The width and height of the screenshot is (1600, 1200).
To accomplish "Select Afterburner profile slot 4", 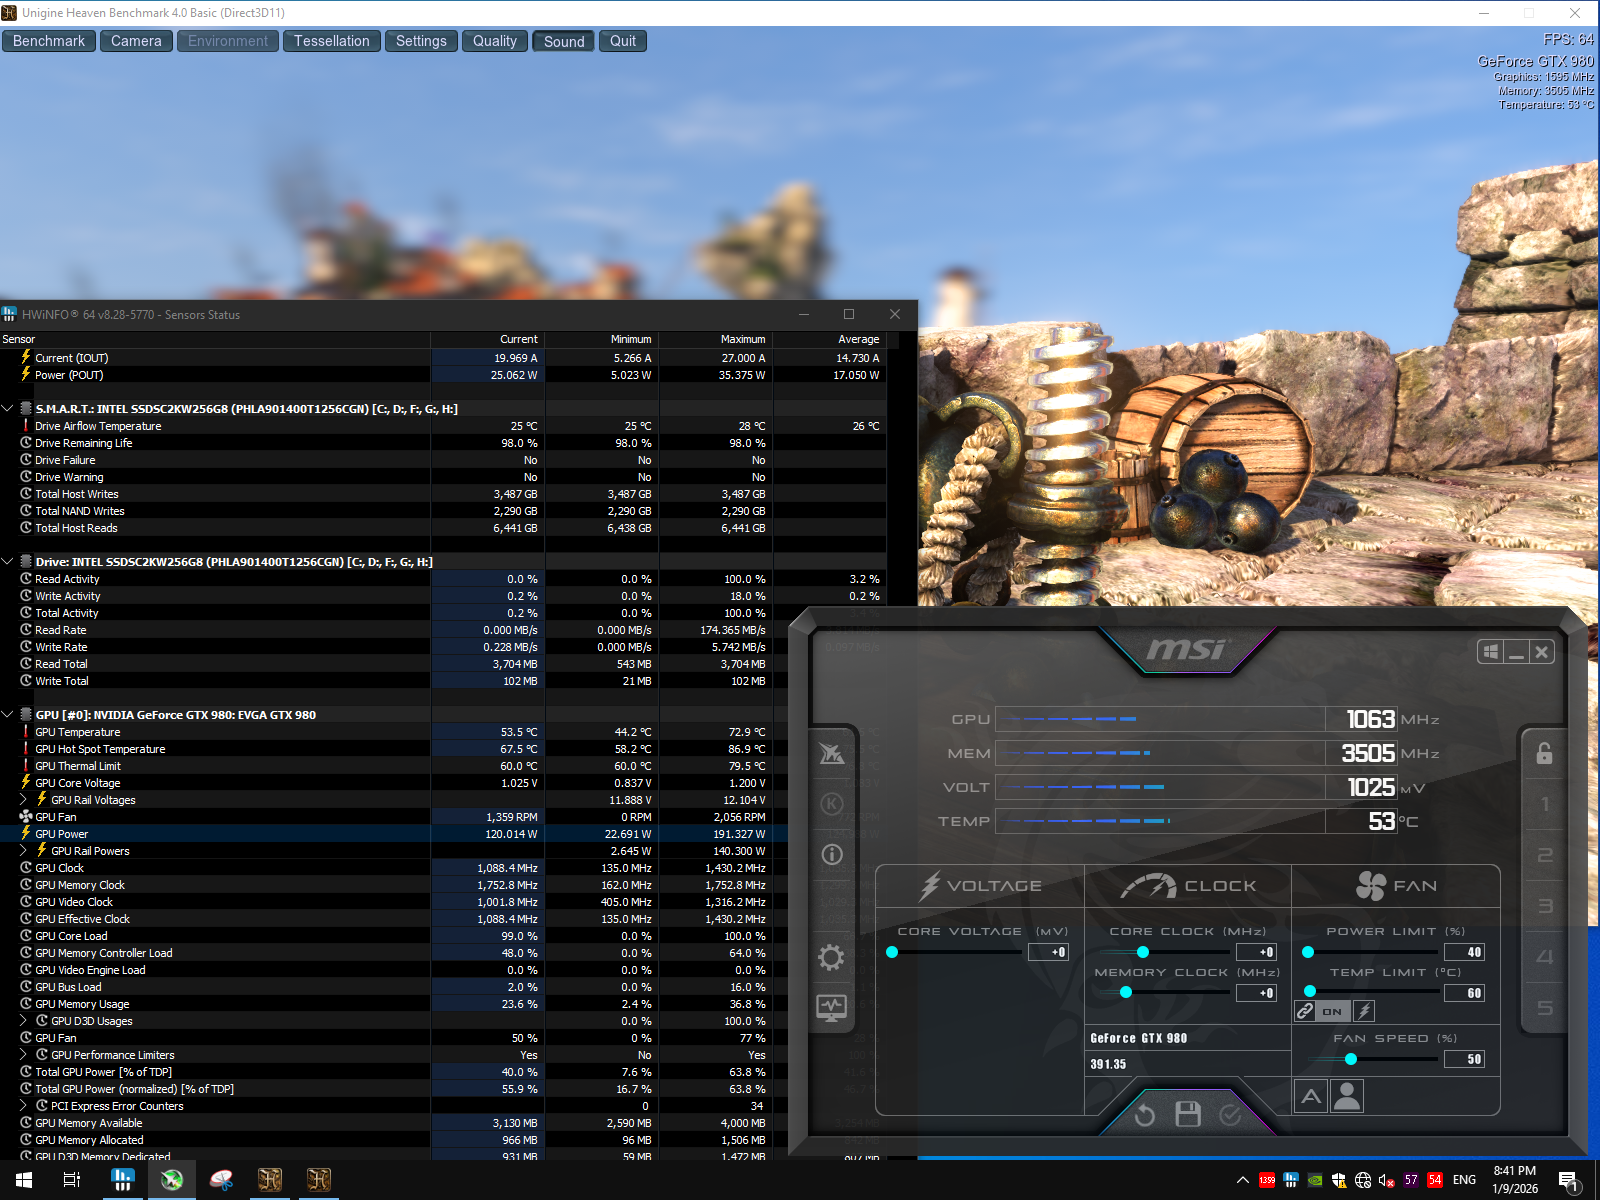I will (1545, 957).
